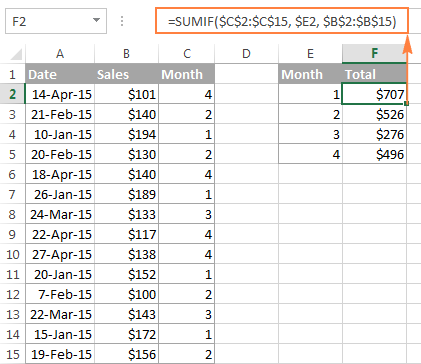Select cell with date 7-Feb-15

60,294
